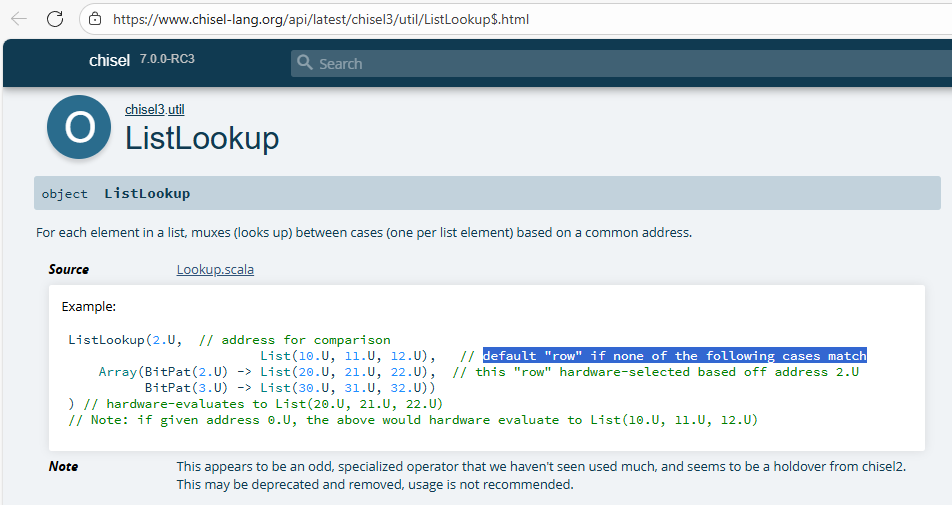Viewport: 952px width, 505px height.
Task: Open the chisel3 package link
Action: [144, 110]
